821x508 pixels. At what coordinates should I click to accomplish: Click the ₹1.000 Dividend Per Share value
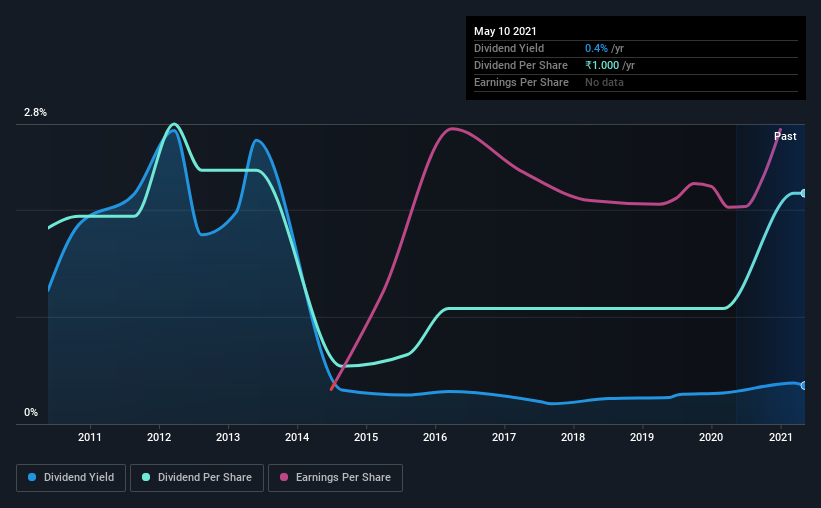(x=602, y=65)
